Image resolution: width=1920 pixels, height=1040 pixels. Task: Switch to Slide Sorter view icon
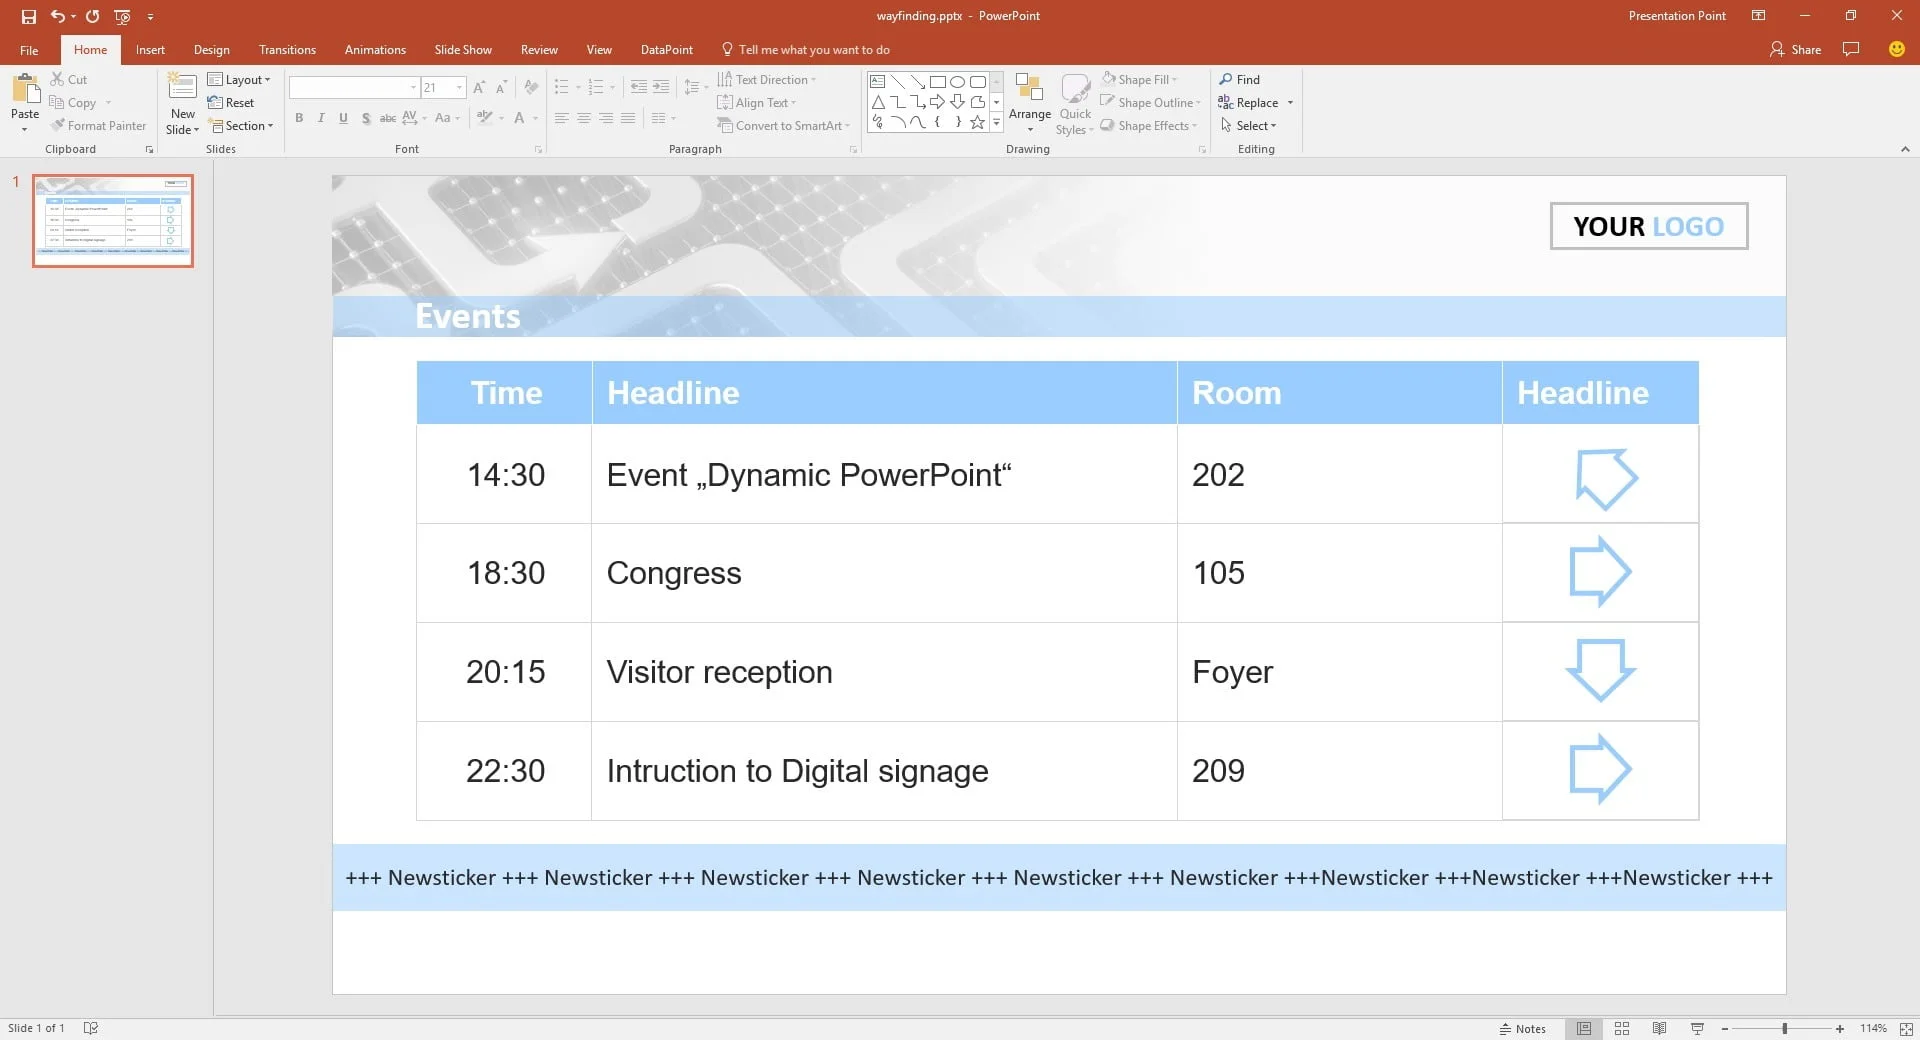[x=1622, y=1028]
